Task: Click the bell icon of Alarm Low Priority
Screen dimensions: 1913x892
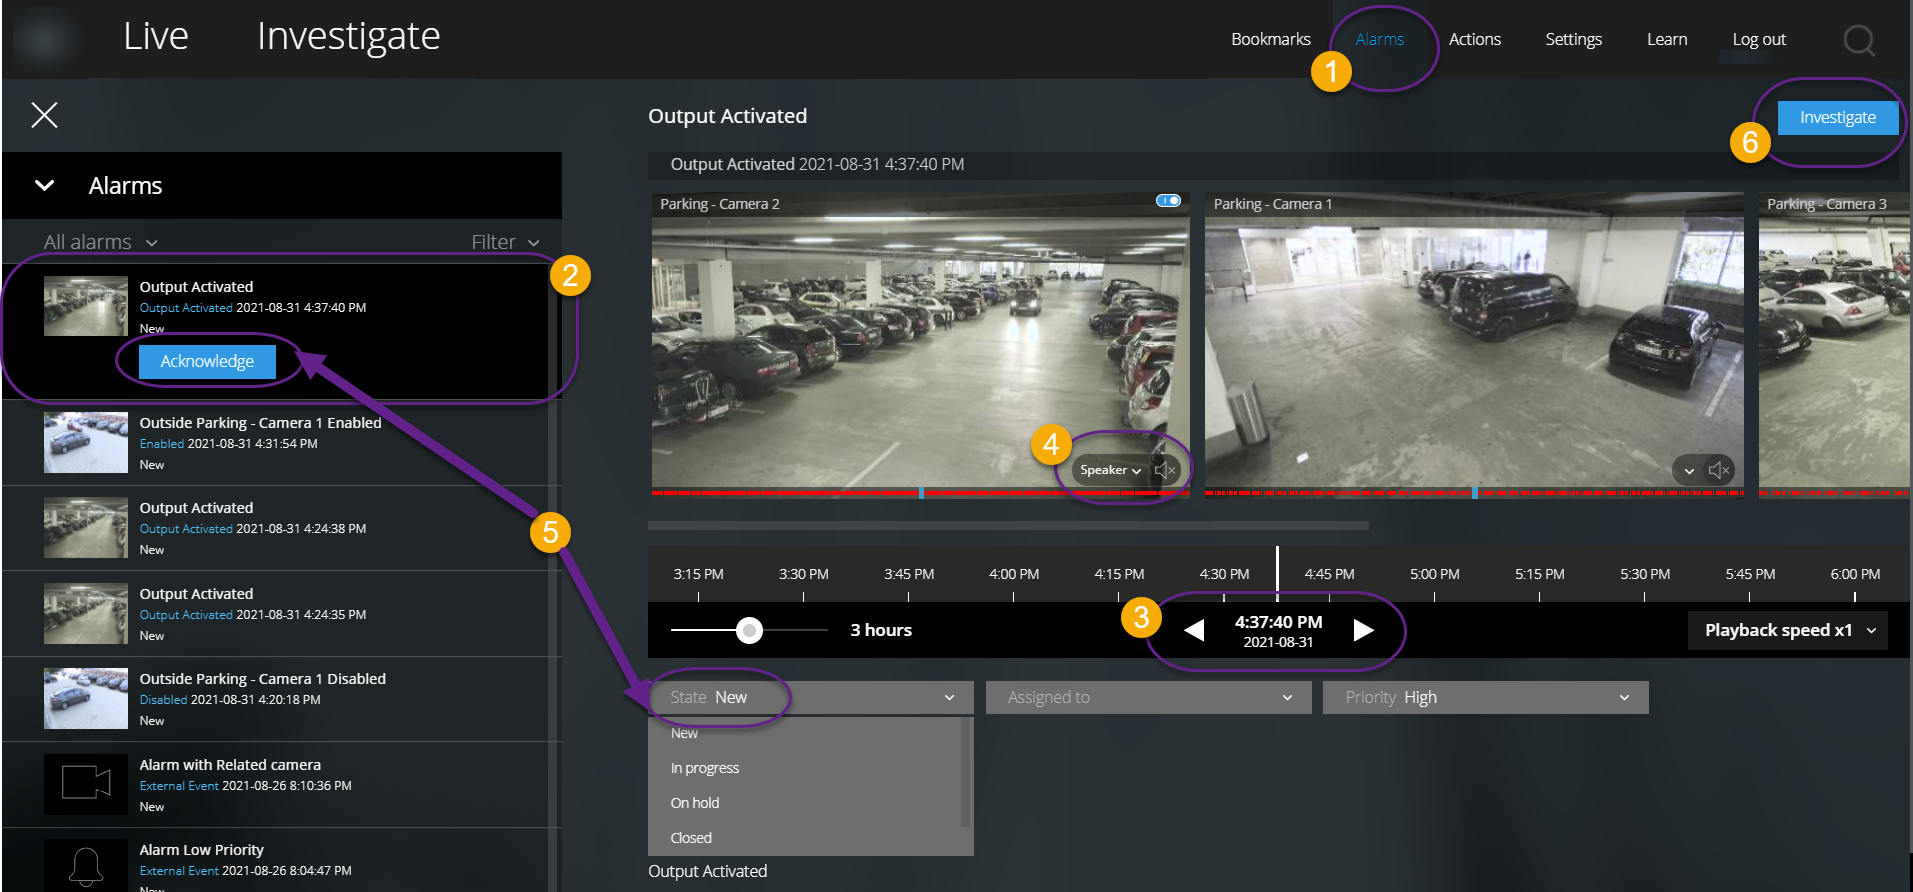Action: 86,866
